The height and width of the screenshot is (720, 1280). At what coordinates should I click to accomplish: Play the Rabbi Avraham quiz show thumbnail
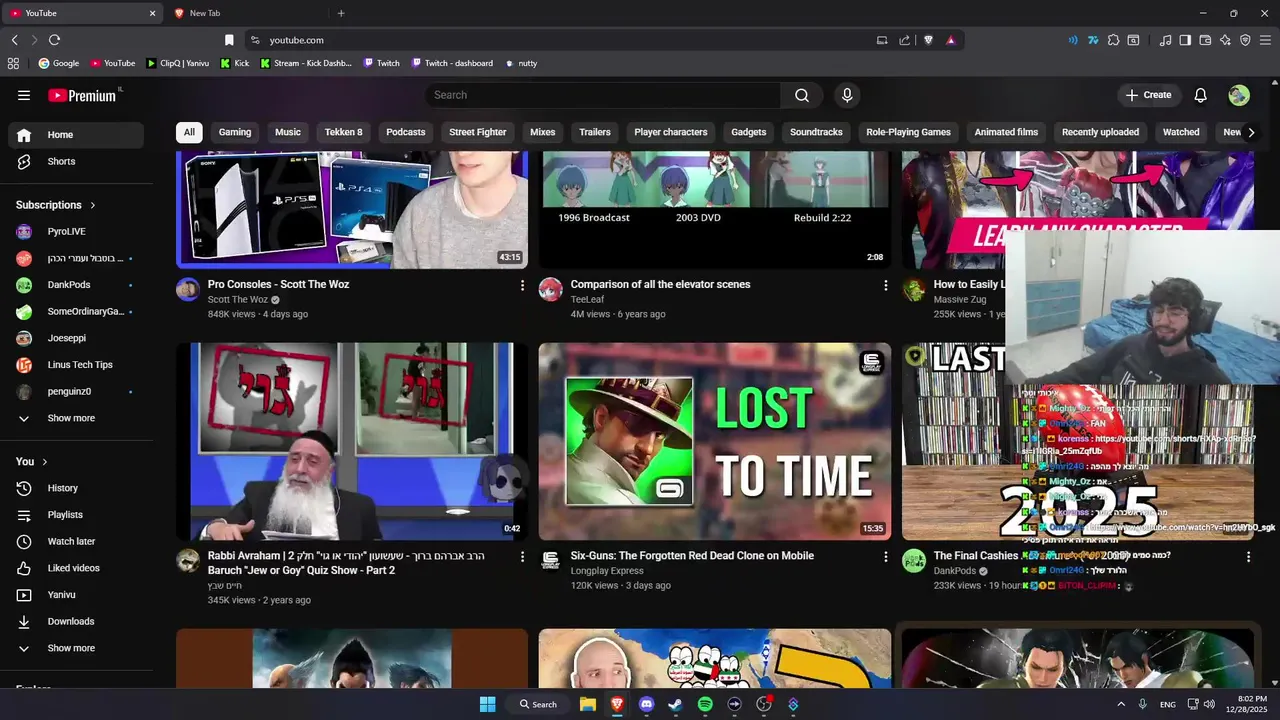(x=352, y=441)
